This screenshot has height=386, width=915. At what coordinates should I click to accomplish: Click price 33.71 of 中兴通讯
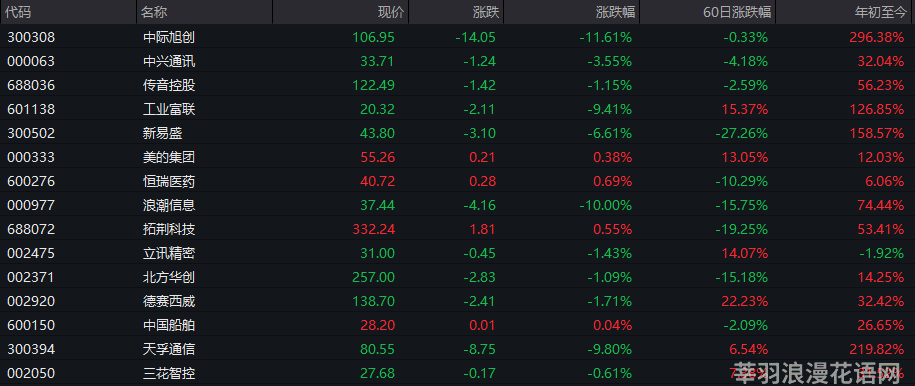point(378,61)
